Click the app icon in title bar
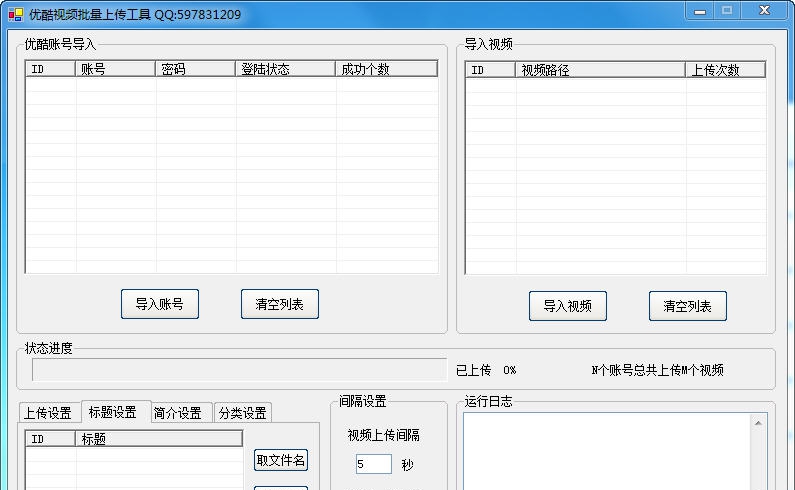The height and width of the screenshot is (490, 795). [x=16, y=14]
